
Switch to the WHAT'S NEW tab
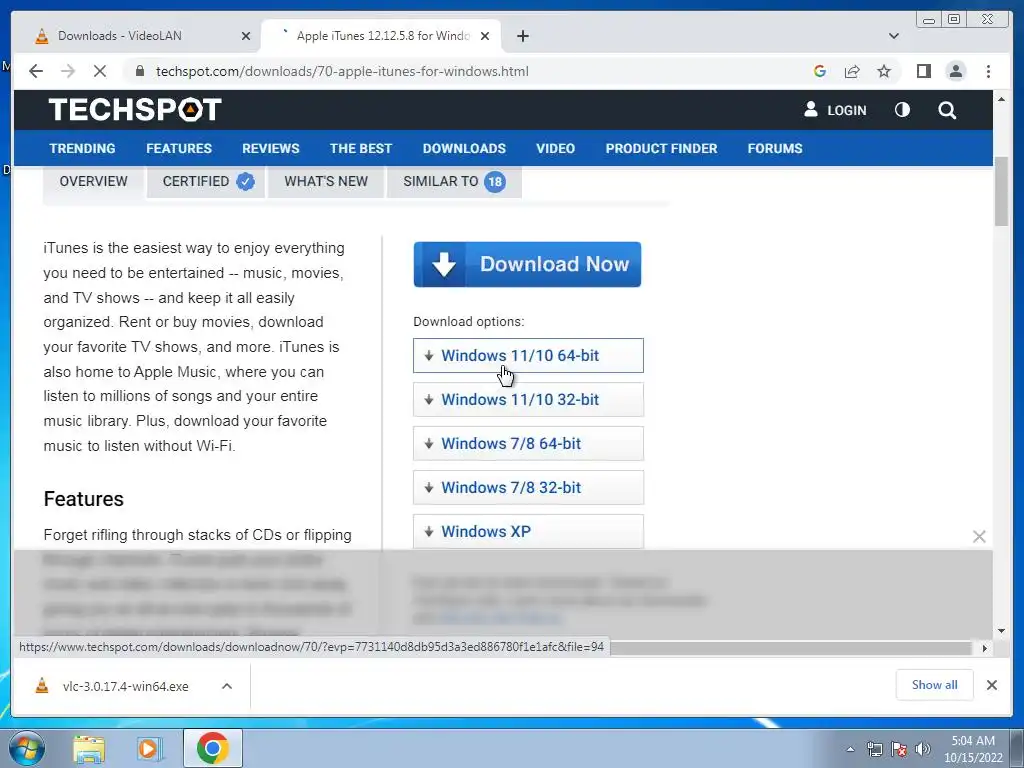pyautogui.click(x=326, y=182)
